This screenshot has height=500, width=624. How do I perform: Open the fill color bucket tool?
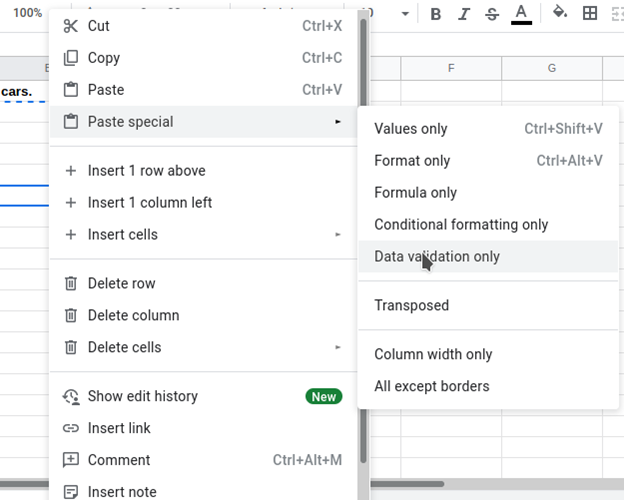coord(560,12)
